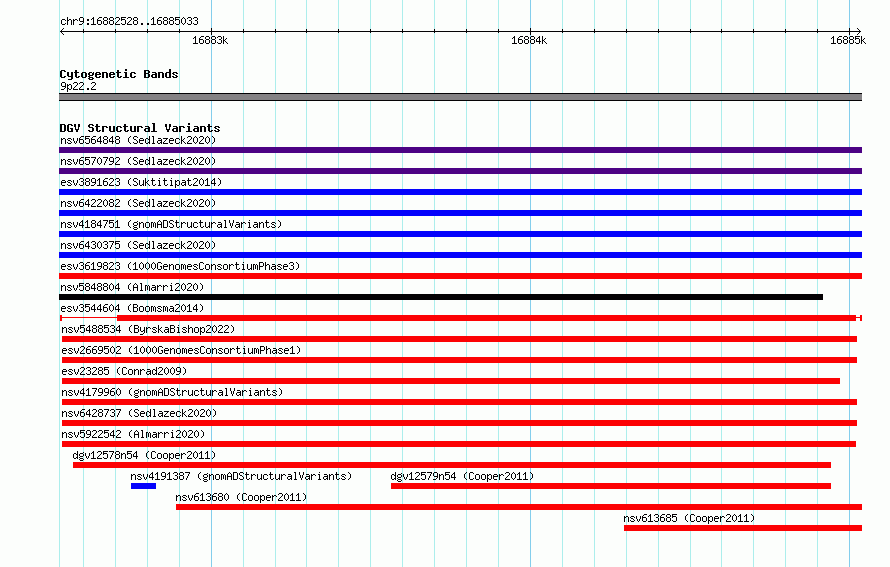Open the nsv6428737 (Sedlazeck2020) label
The width and height of the screenshot is (890, 567).
tap(139, 413)
